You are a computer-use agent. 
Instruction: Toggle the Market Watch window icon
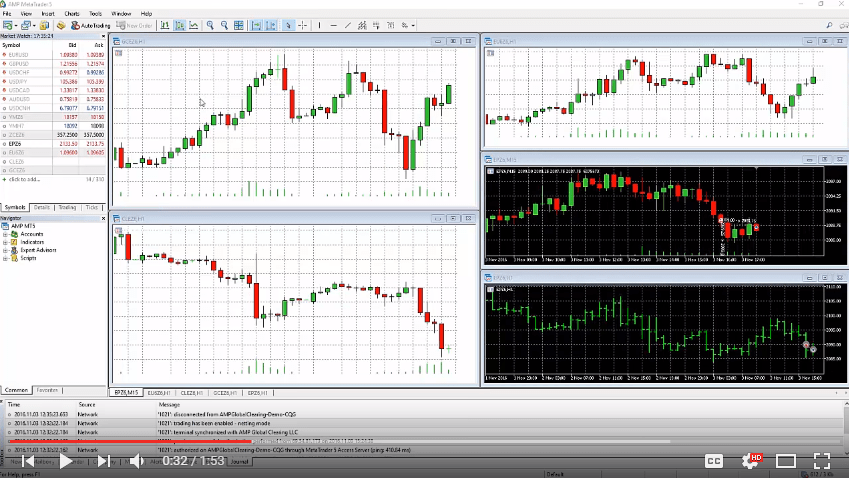(44, 25)
